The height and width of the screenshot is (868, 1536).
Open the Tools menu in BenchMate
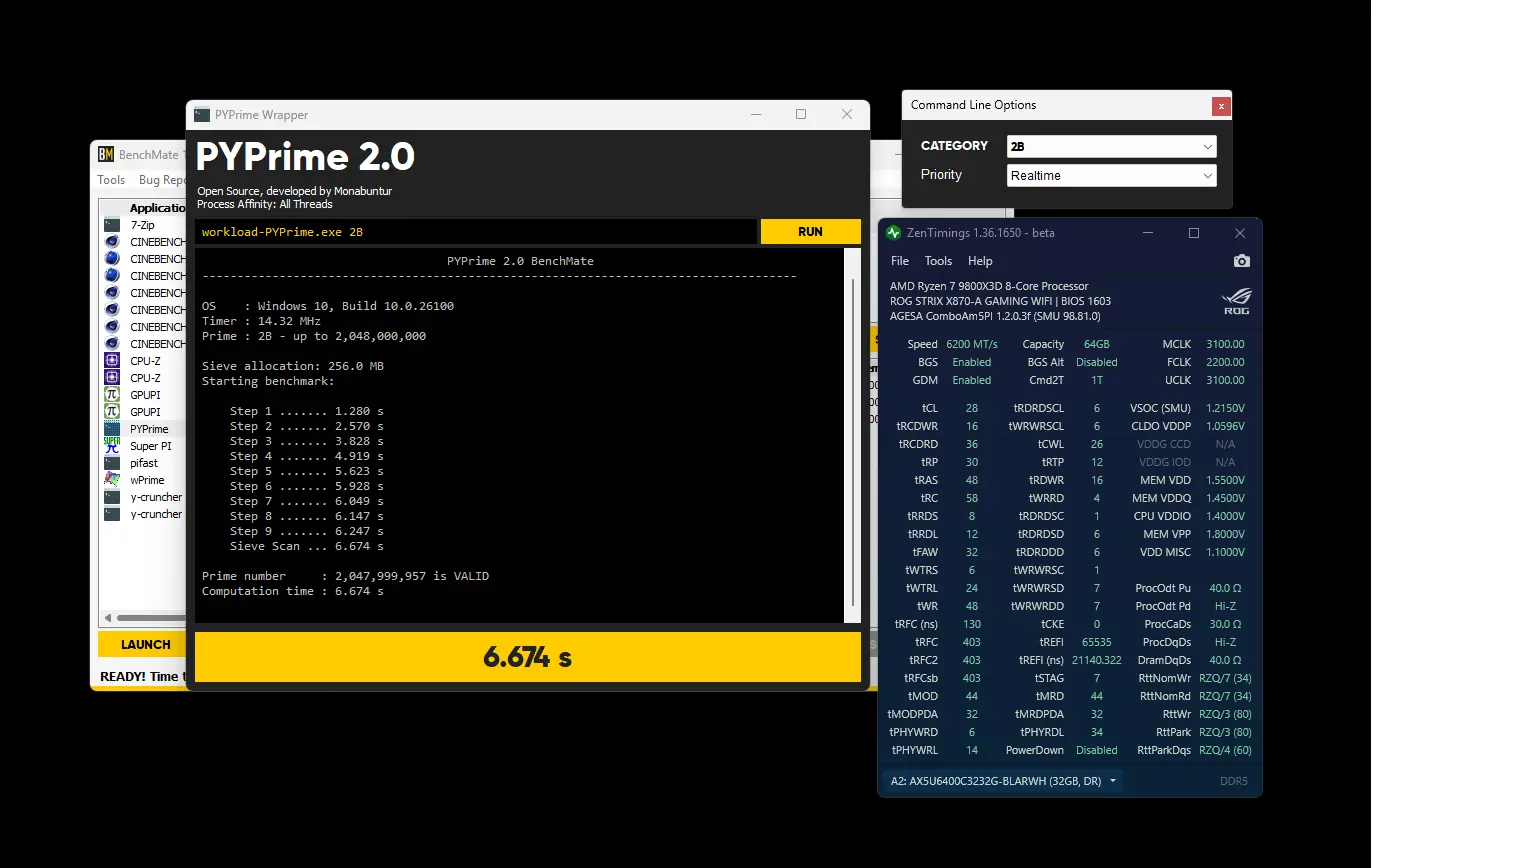(111, 180)
